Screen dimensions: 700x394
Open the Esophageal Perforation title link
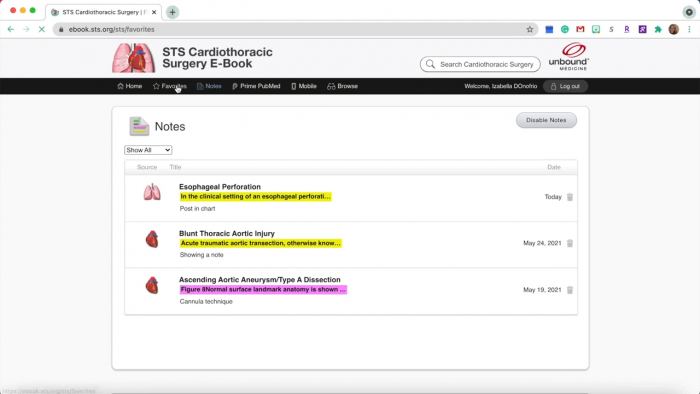coord(220,187)
